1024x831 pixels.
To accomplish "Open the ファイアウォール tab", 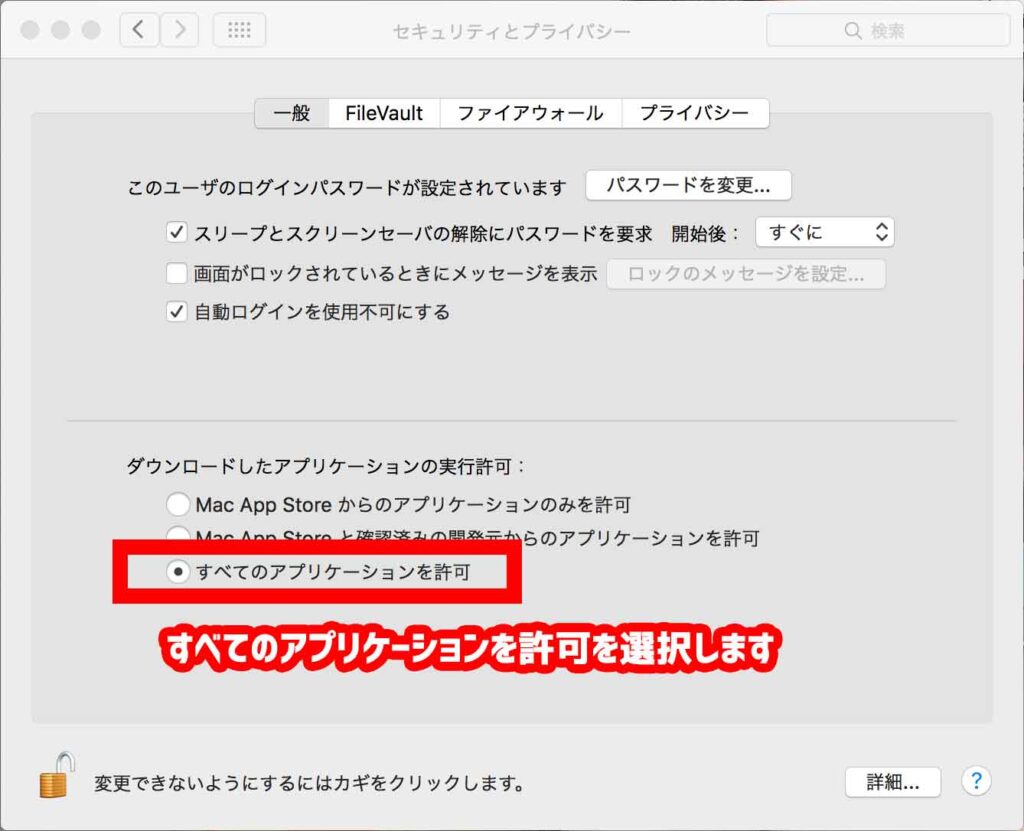I will [530, 113].
